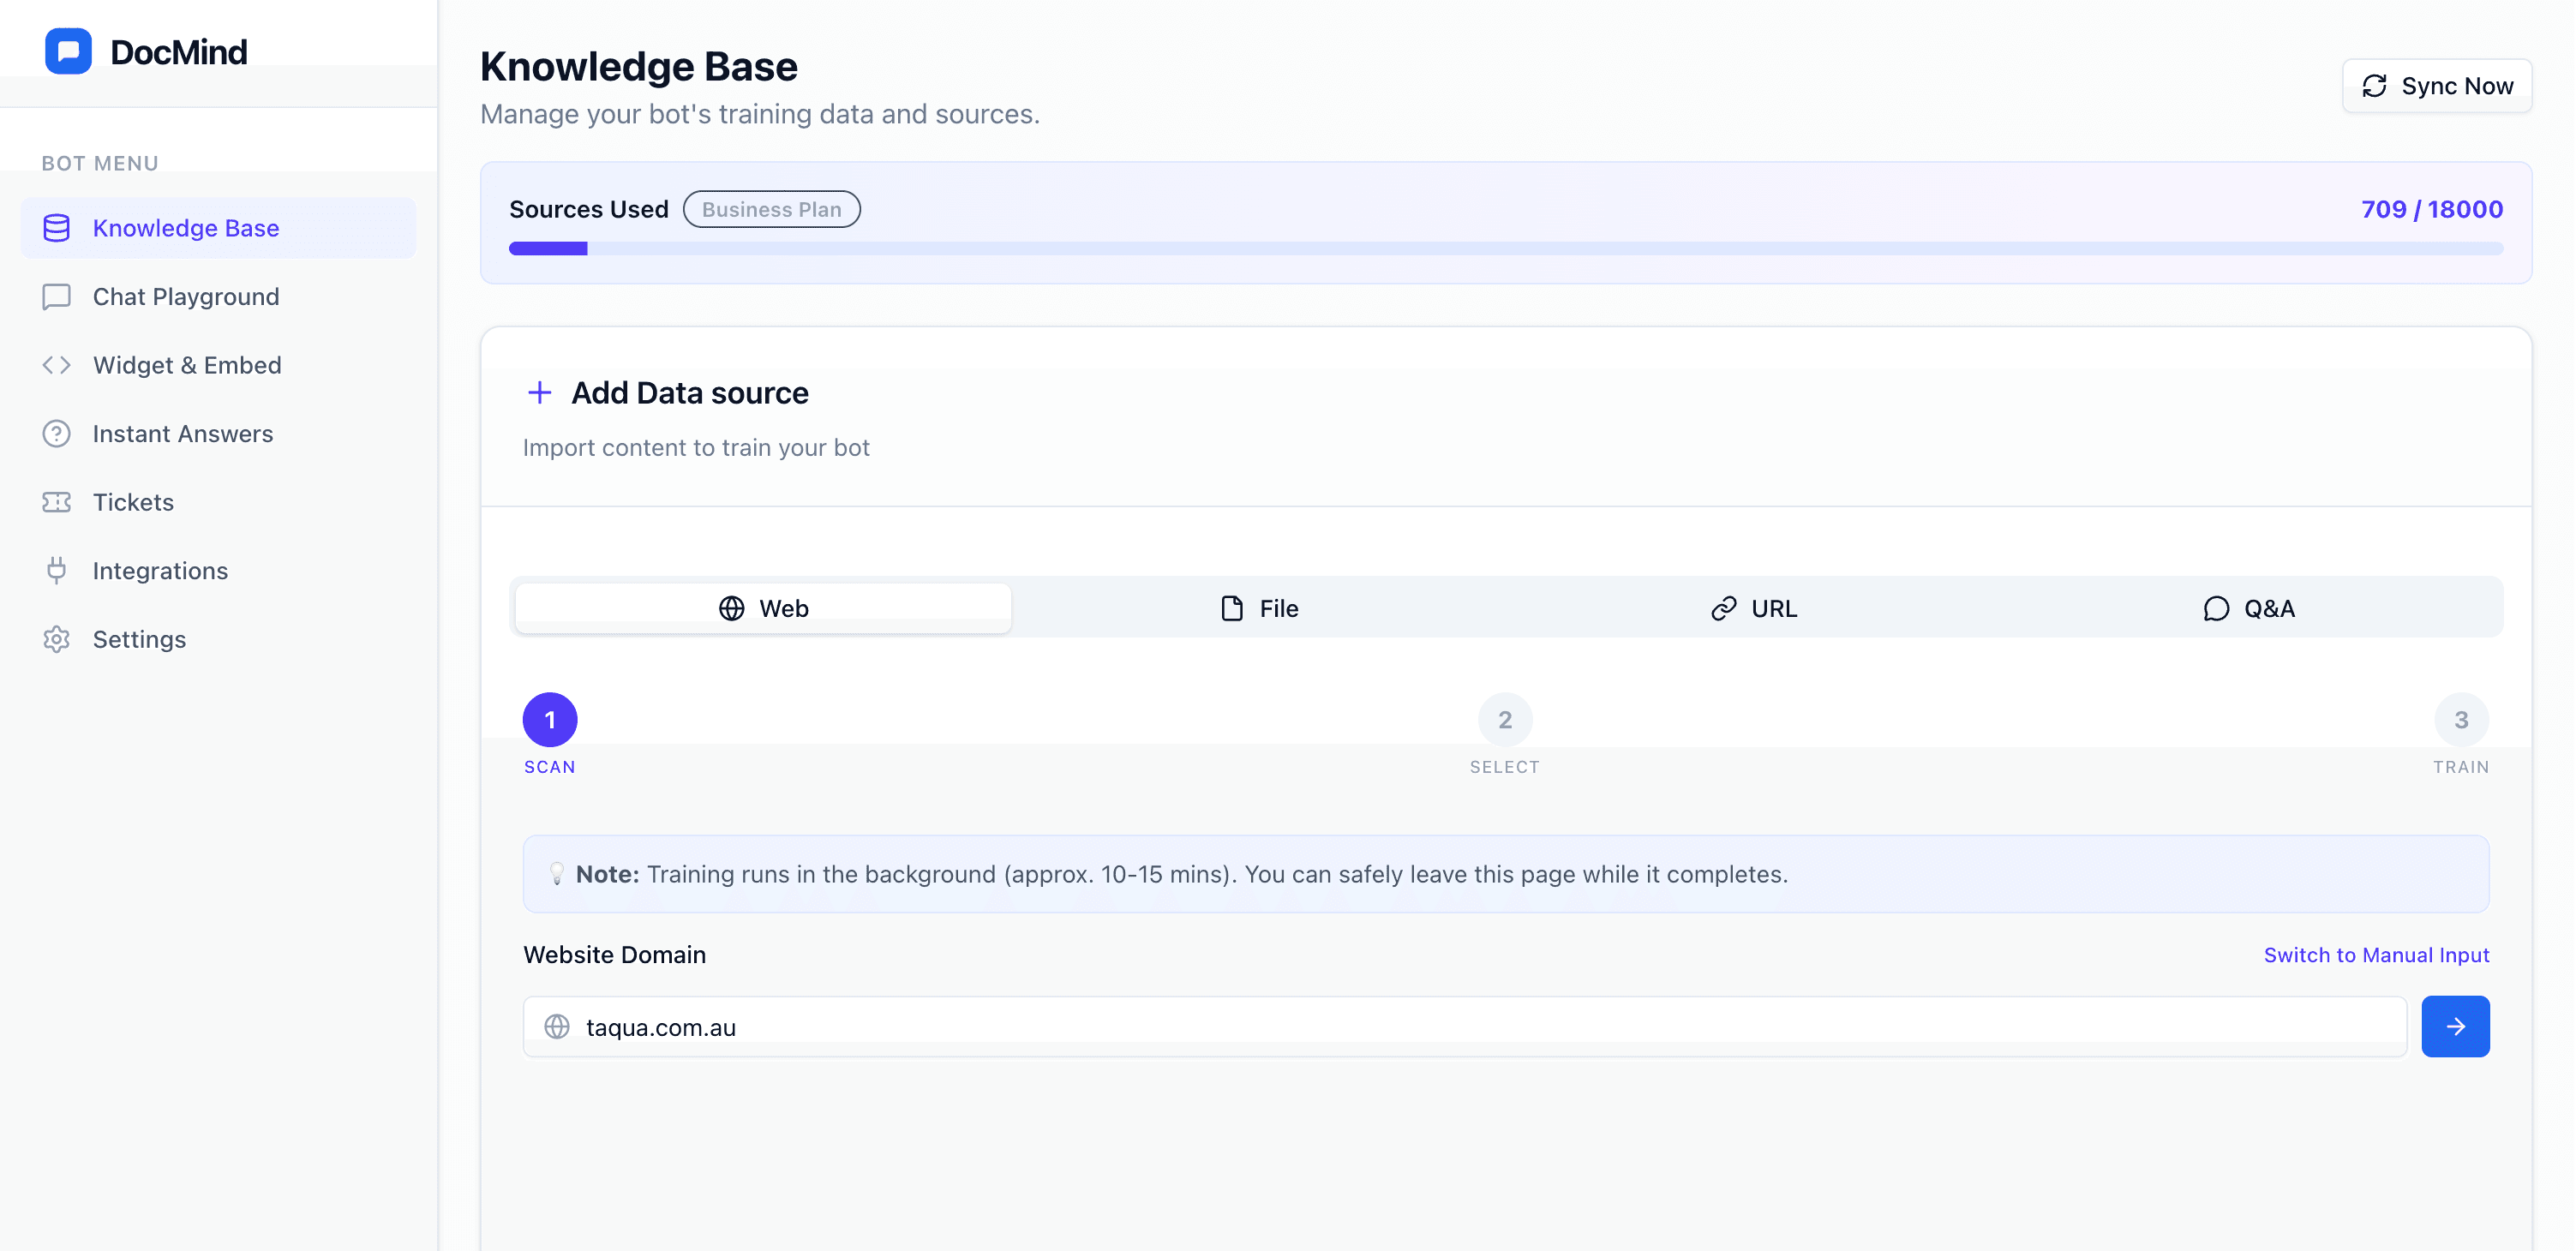This screenshot has height=1251, width=2576.
Task: Click the globe icon in the domain field
Action: (557, 1026)
